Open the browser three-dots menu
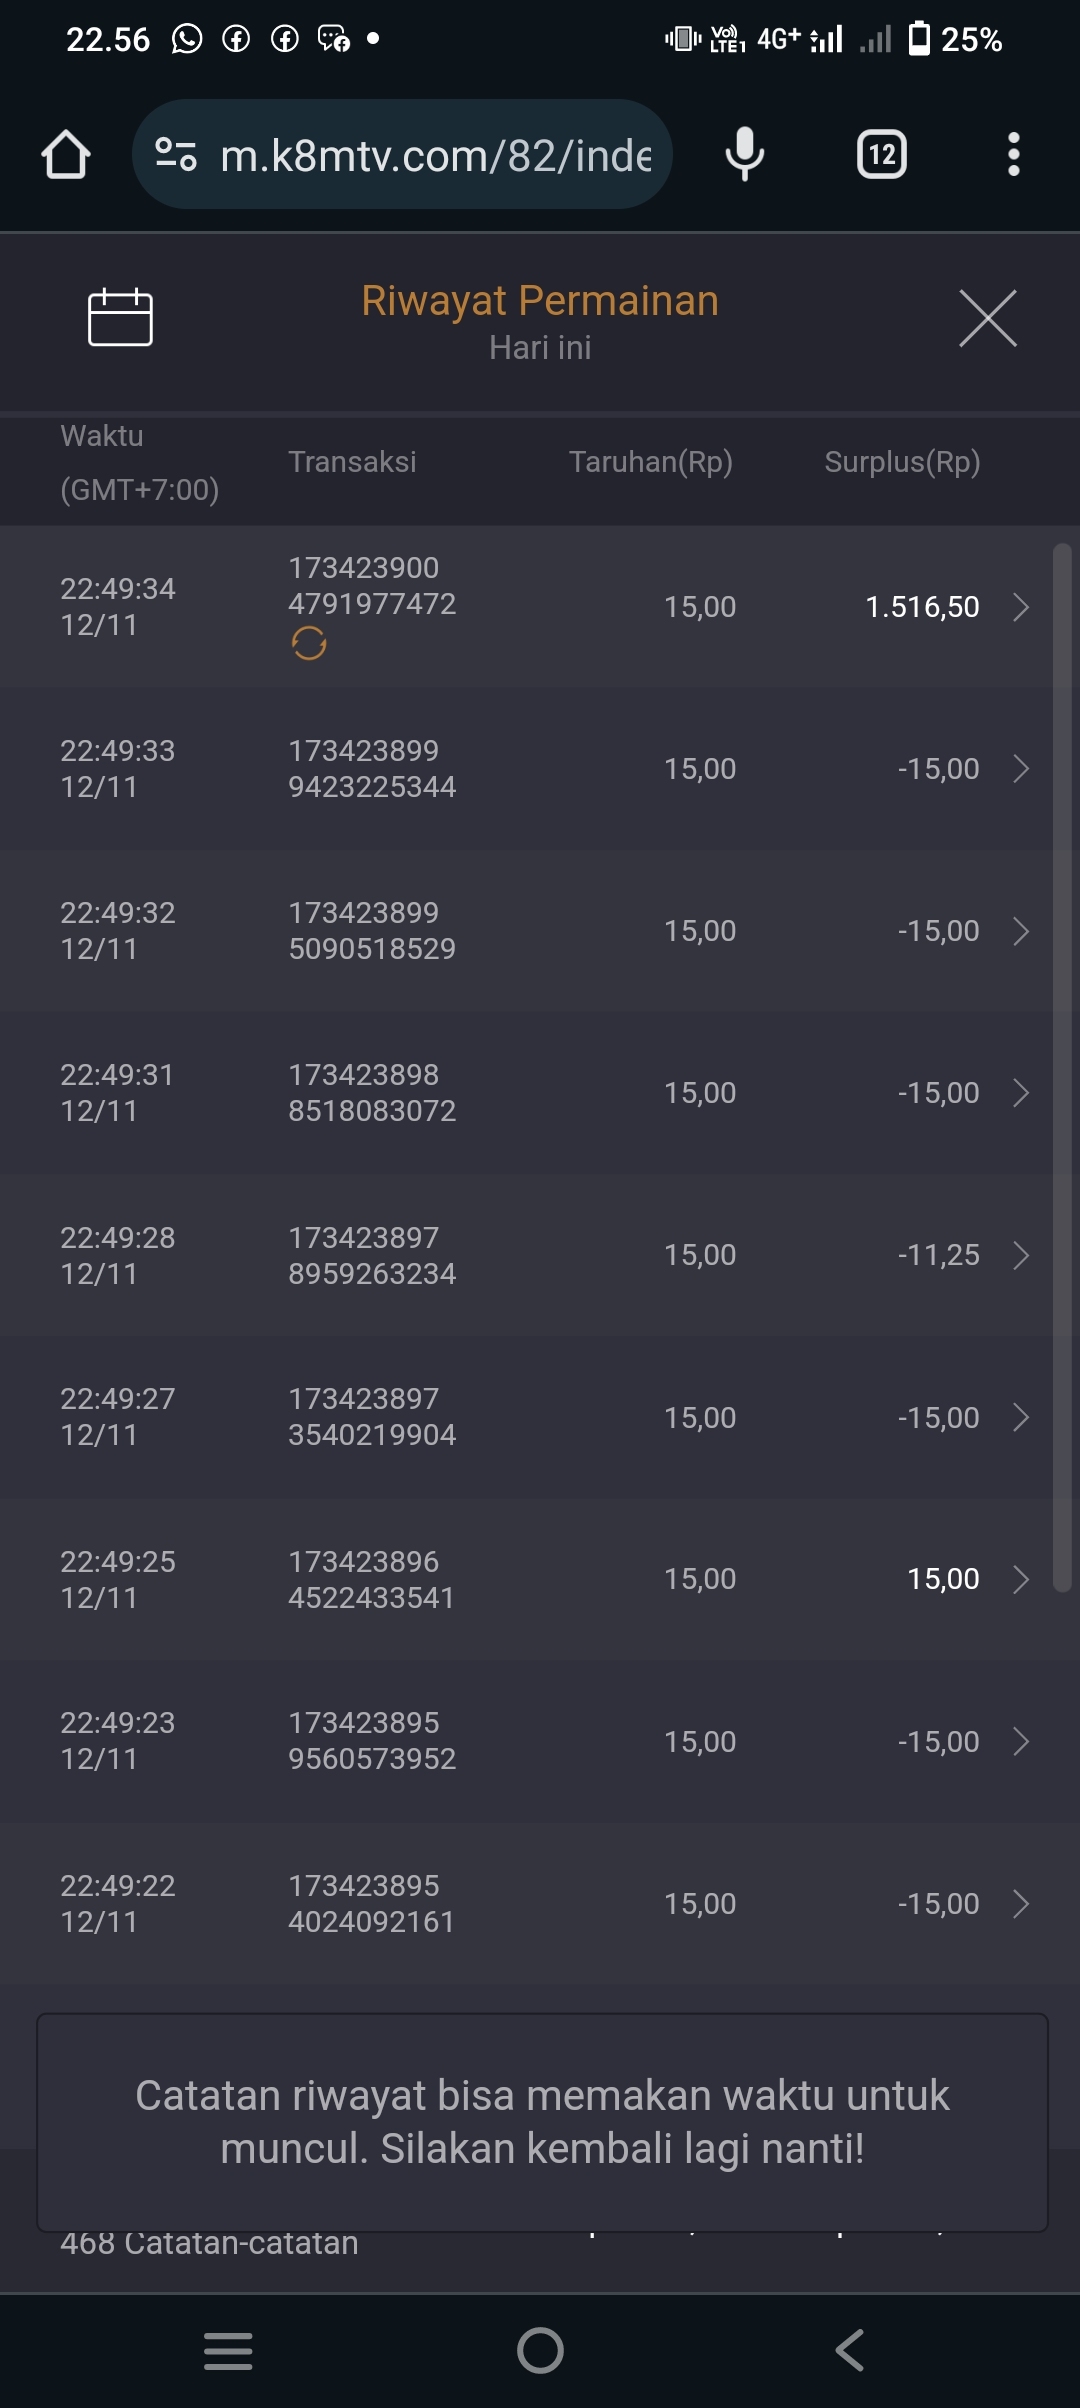The height and width of the screenshot is (2408, 1080). pyautogui.click(x=1013, y=155)
